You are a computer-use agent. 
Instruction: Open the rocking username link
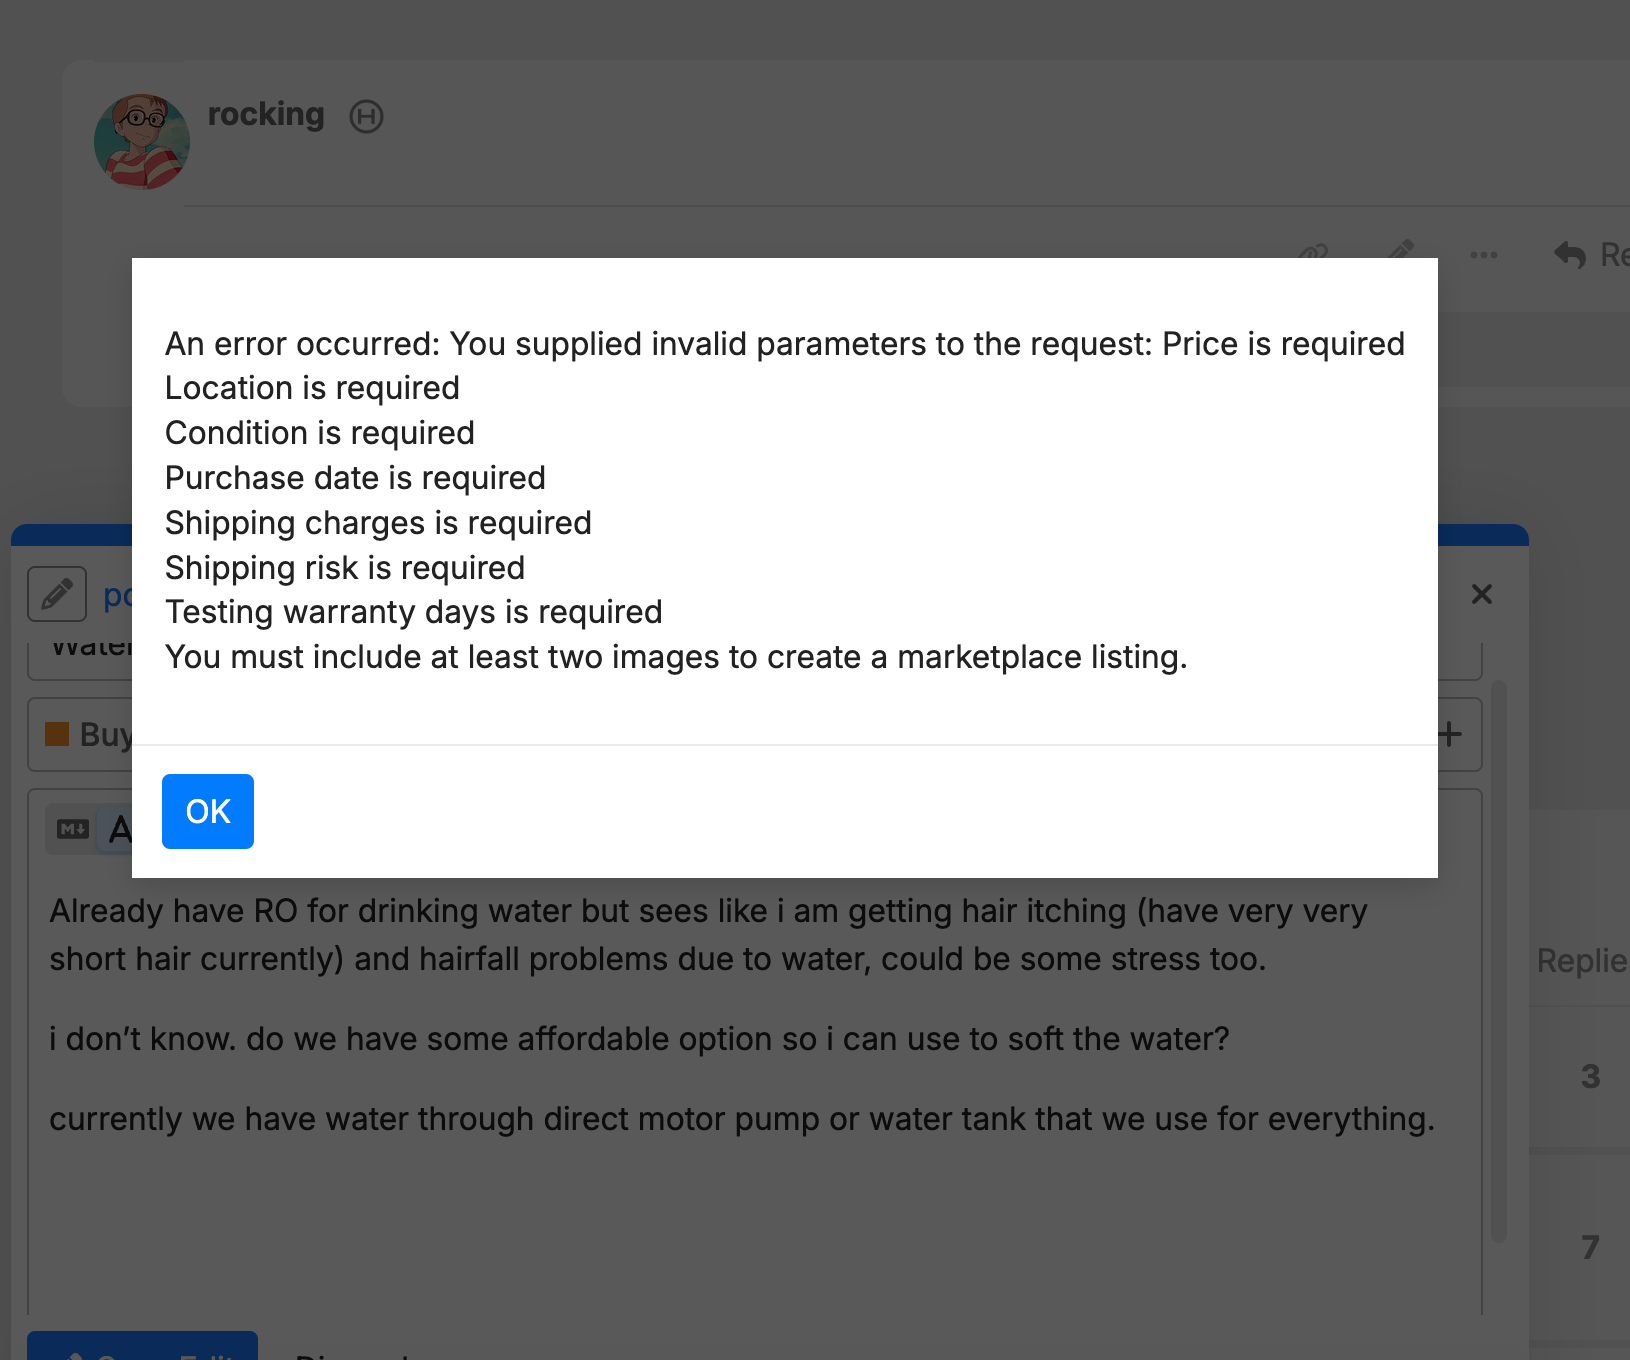click(266, 115)
